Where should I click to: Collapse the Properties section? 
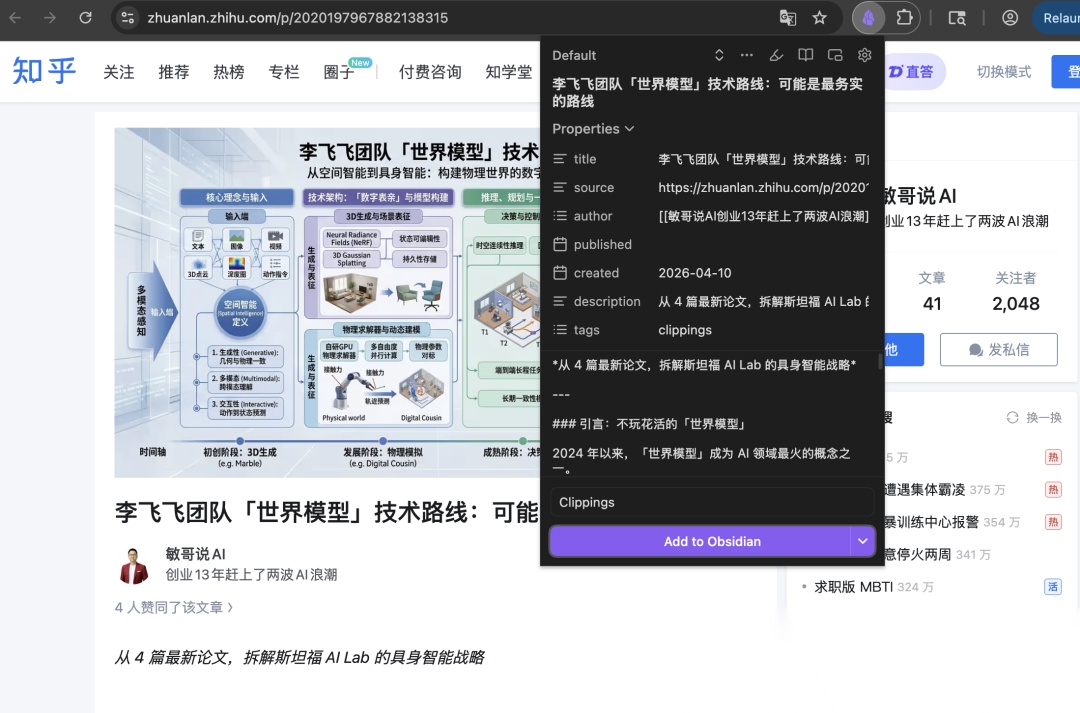click(x=593, y=129)
